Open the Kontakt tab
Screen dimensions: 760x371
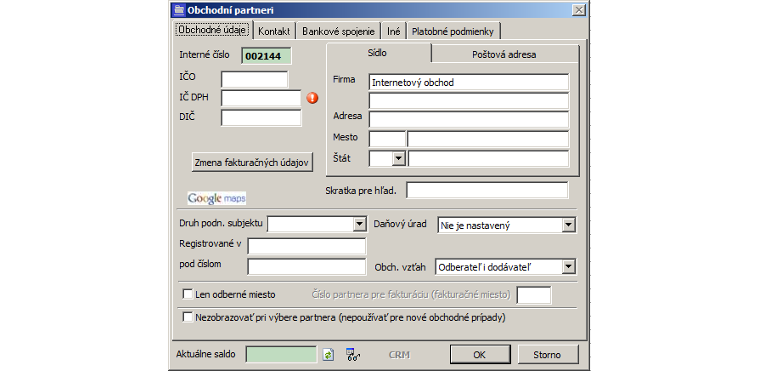pyautogui.click(x=274, y=31)
